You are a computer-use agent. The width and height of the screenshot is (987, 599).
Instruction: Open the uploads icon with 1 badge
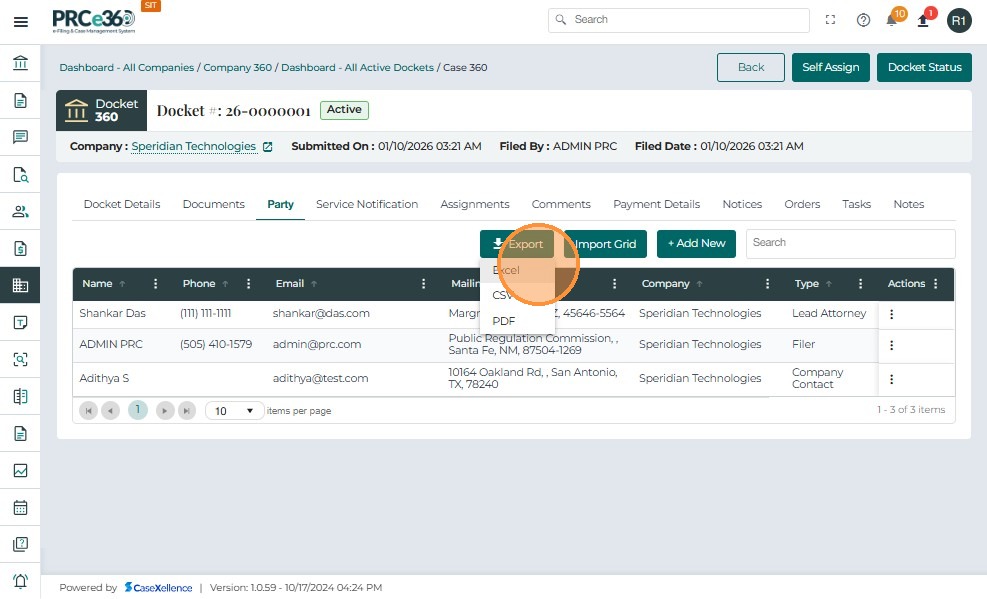pyautogui.click(x=923, y=21)
